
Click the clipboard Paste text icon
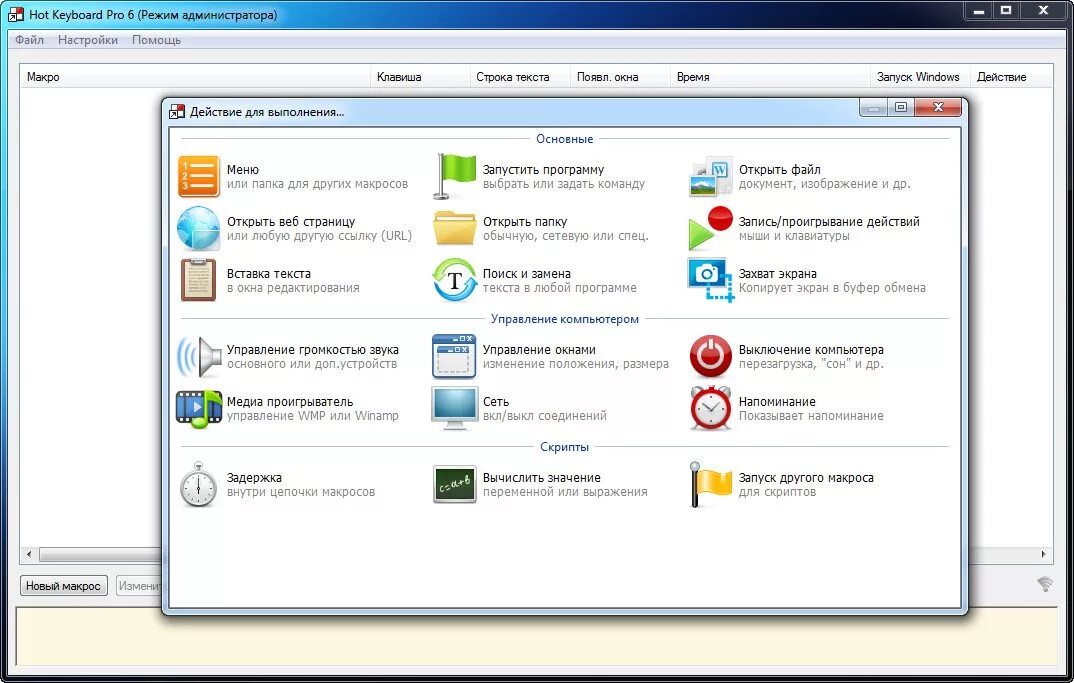[x=199, y=280]
